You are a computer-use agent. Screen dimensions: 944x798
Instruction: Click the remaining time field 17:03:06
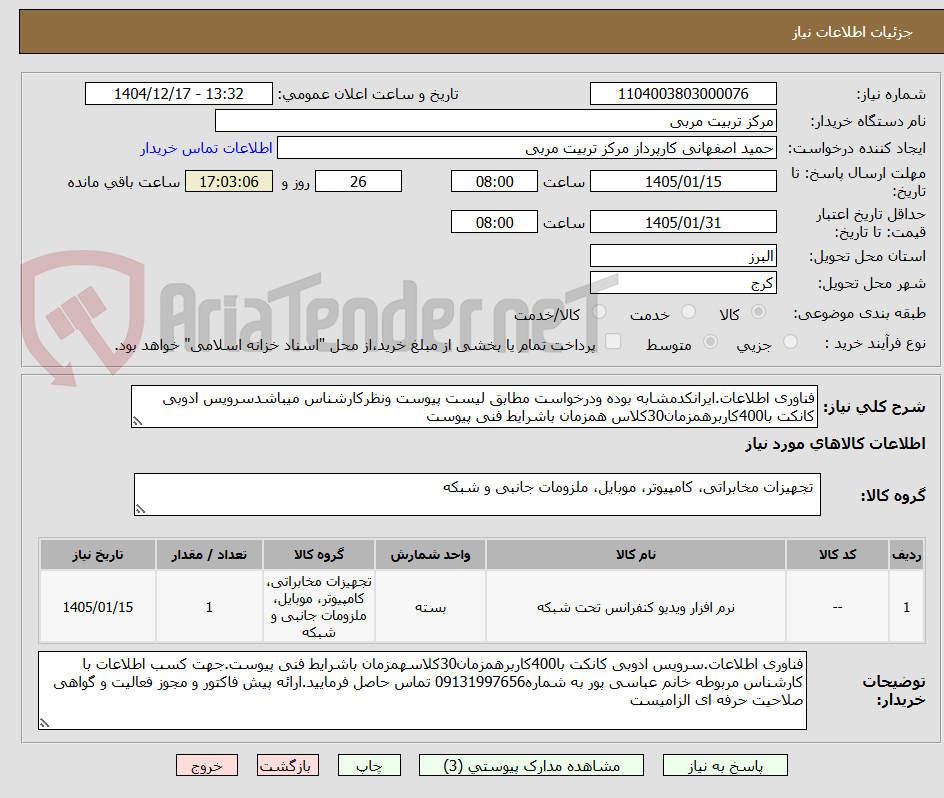(229, 181)
